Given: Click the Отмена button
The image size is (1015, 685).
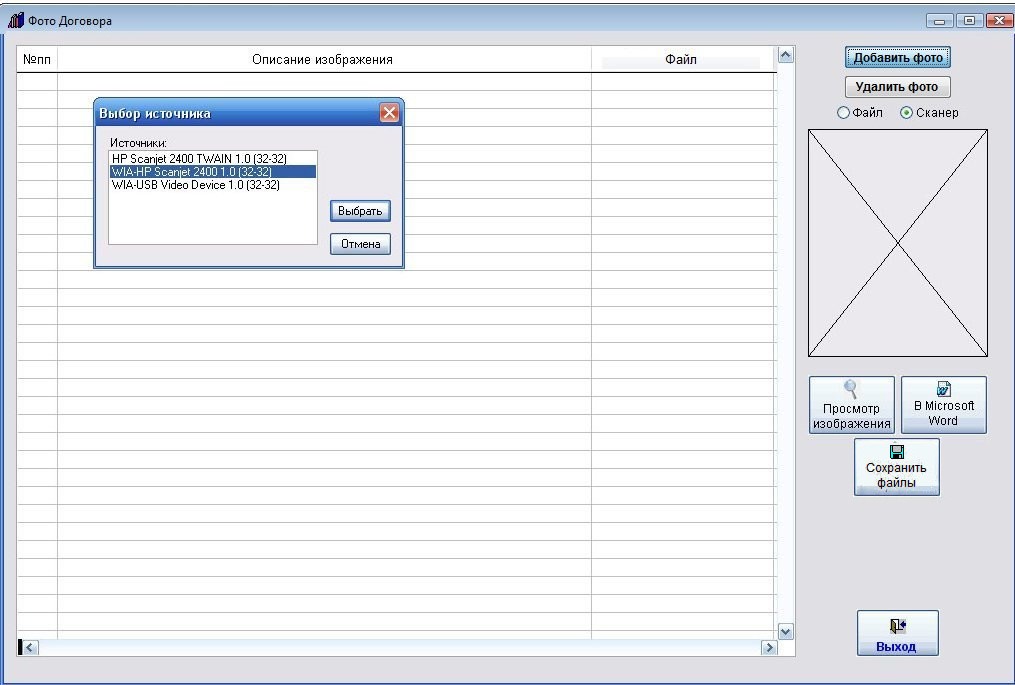Looking at the screenshot, I should click(x=360, y=244).
